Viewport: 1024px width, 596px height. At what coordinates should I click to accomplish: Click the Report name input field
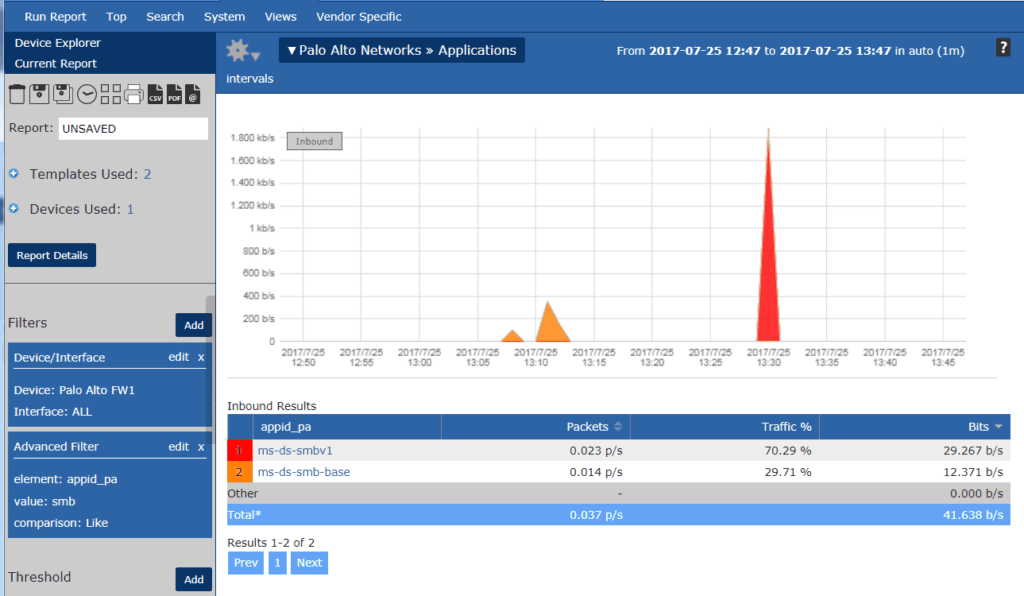pyautogui.click(x=133, y=129)
